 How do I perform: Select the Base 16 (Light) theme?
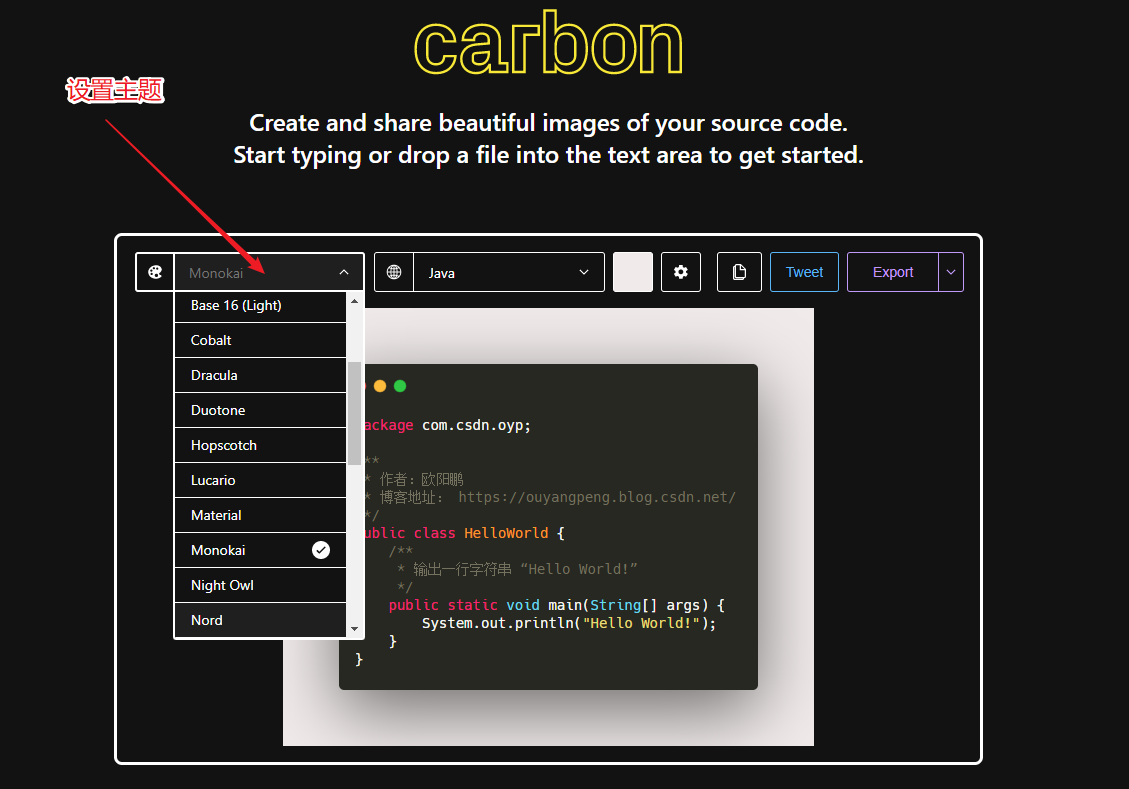pyautogui.click(x=260, y=305)
